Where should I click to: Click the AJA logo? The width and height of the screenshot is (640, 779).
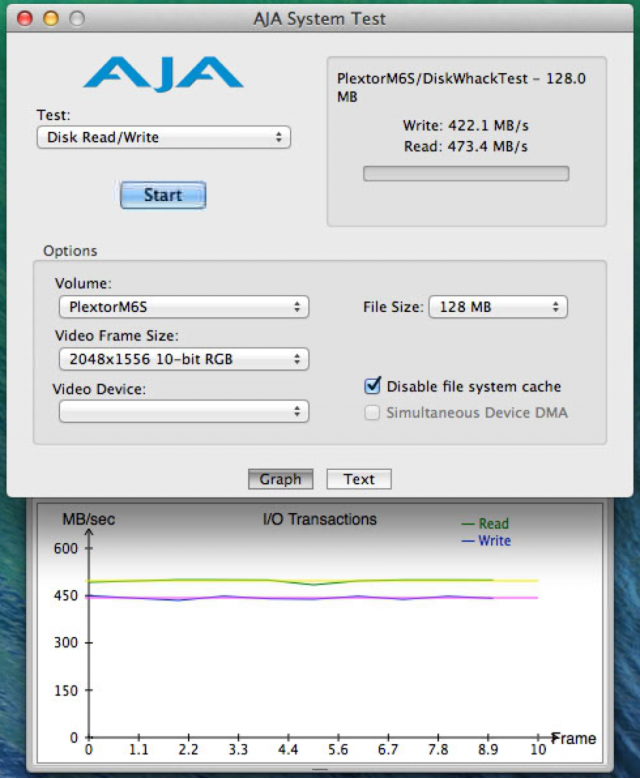click(x=163, y=74)
